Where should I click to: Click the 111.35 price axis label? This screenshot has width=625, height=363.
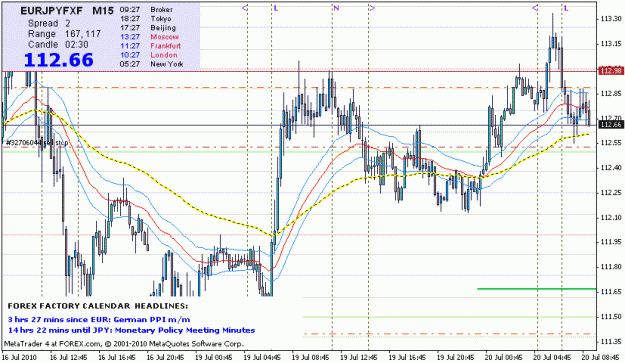(611, 341)
